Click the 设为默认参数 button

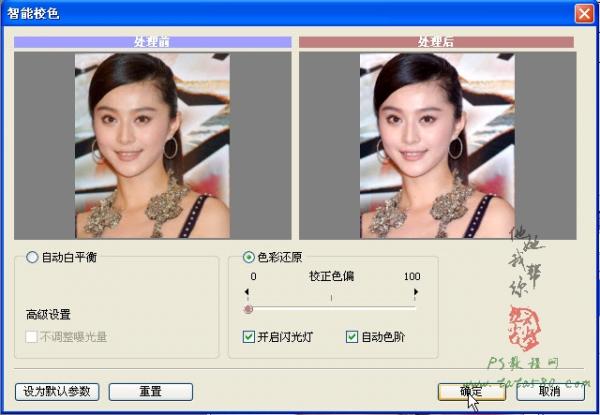click(x=57, y=392)
